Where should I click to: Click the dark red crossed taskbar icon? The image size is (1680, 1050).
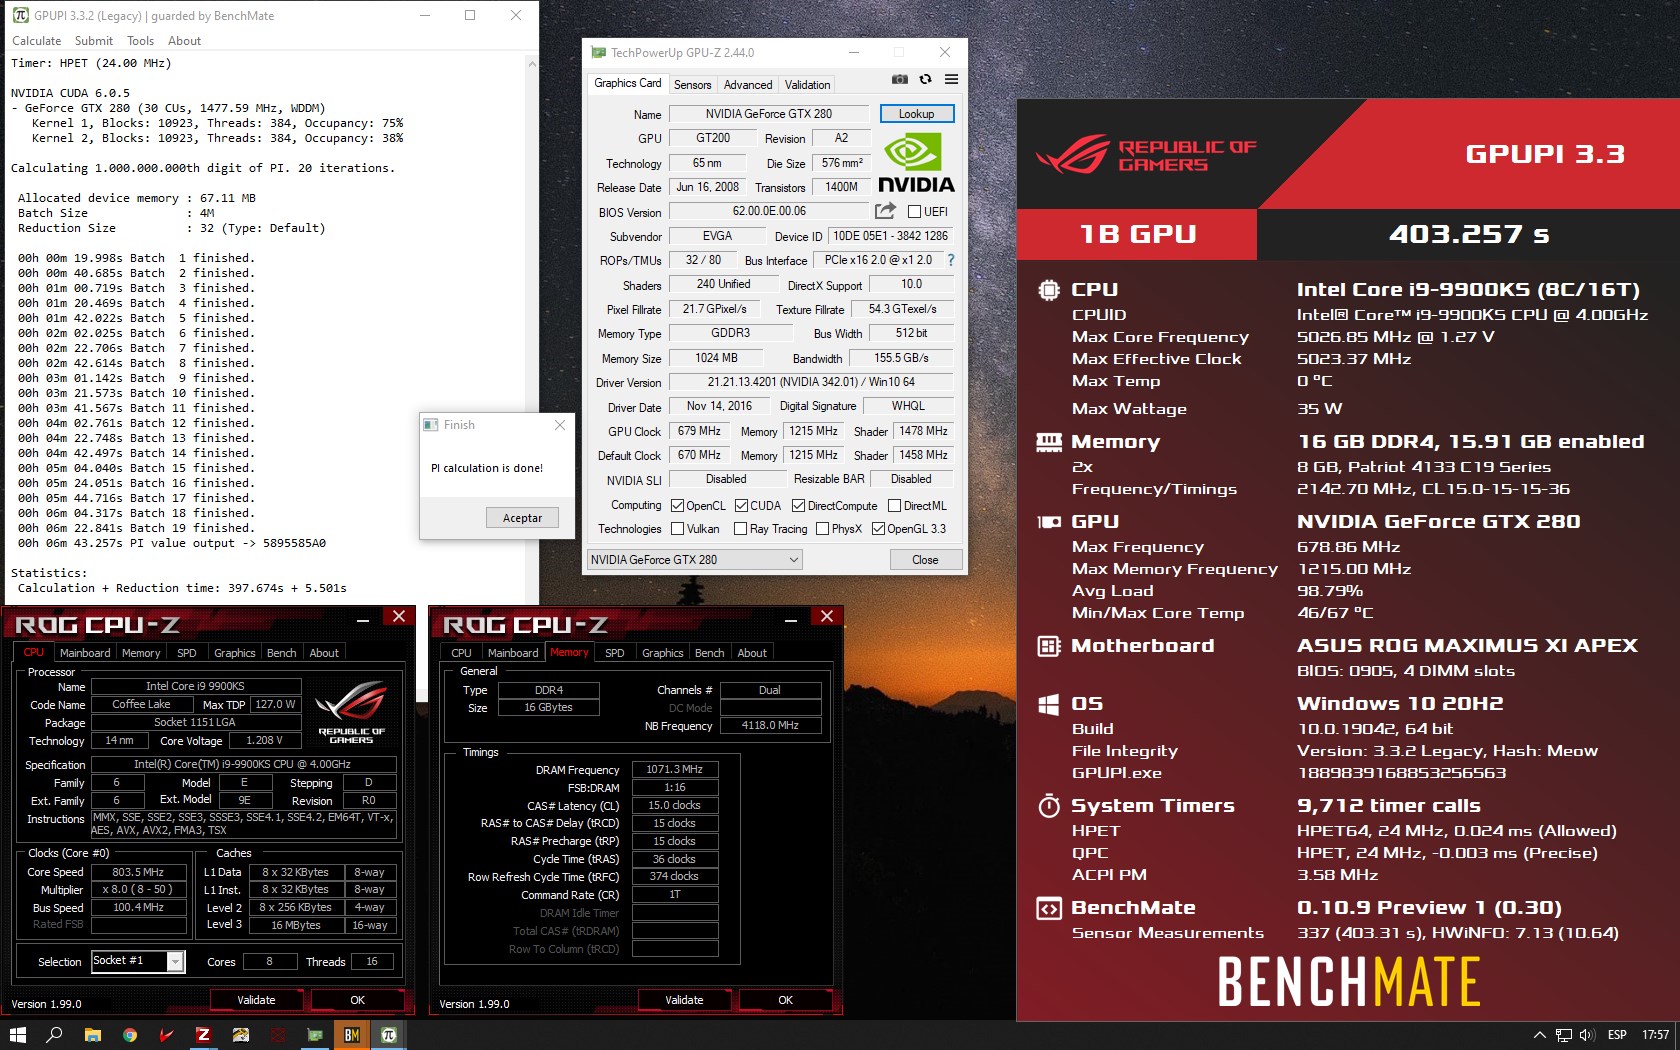[278, 1035]
